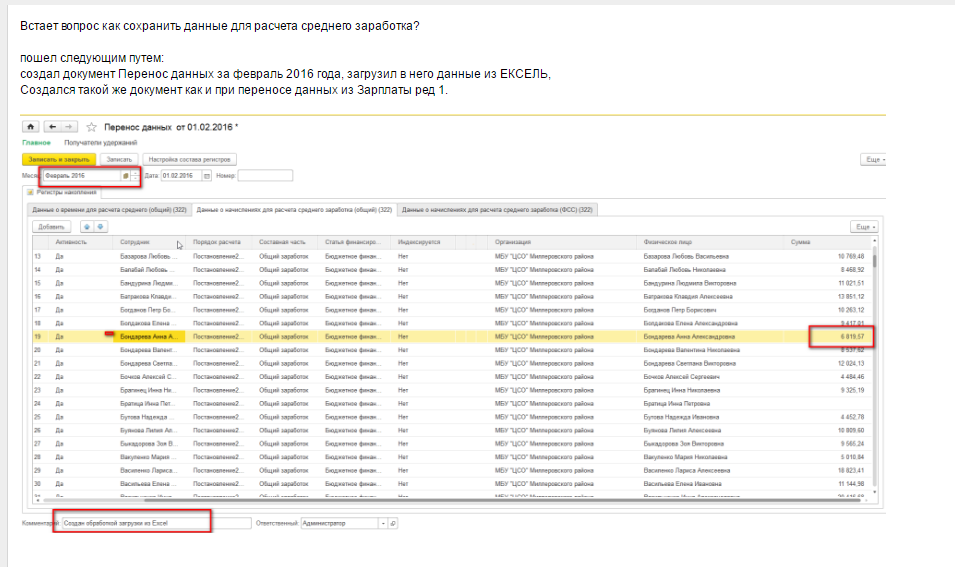Move row up with blue up arrow
Viewport: 955px width, 567px height.
tap(86, 227)
